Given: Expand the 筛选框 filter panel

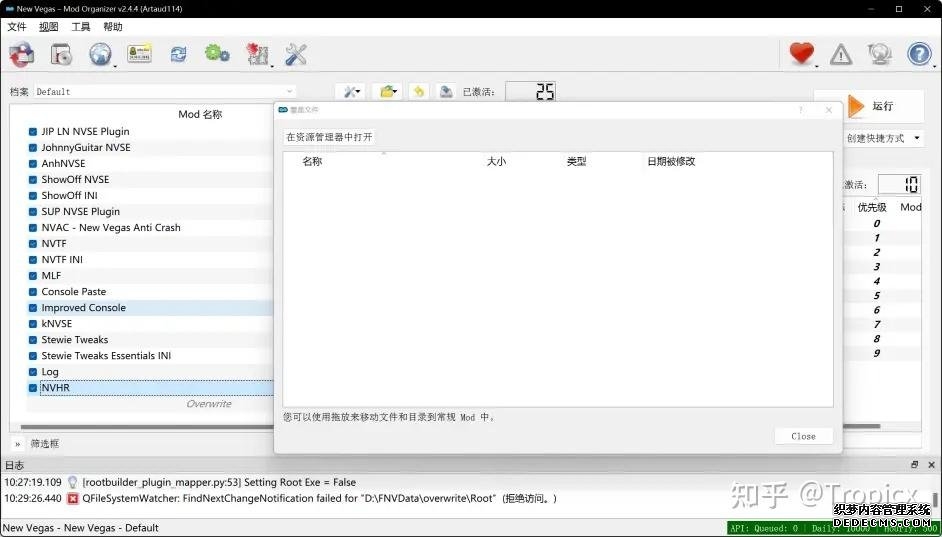Looking at the screenshot, I should point(17,443).
